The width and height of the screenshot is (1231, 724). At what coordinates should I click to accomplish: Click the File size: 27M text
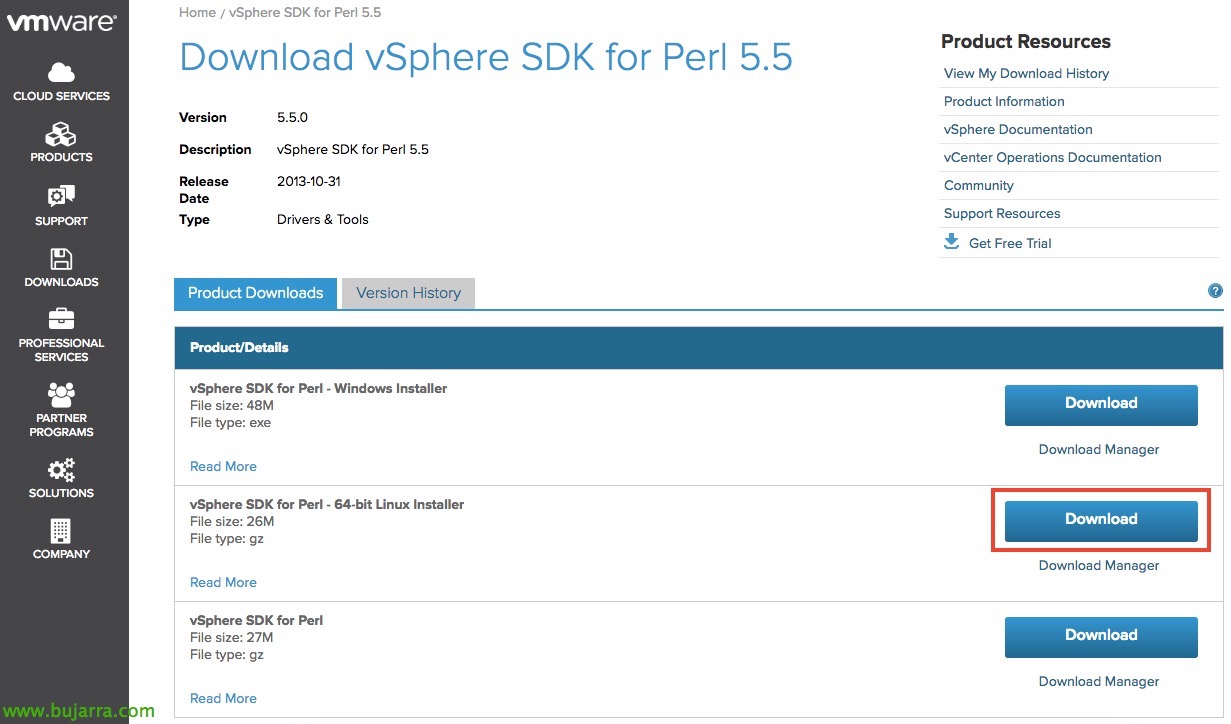pyautogui.click(x=232, y=638)
